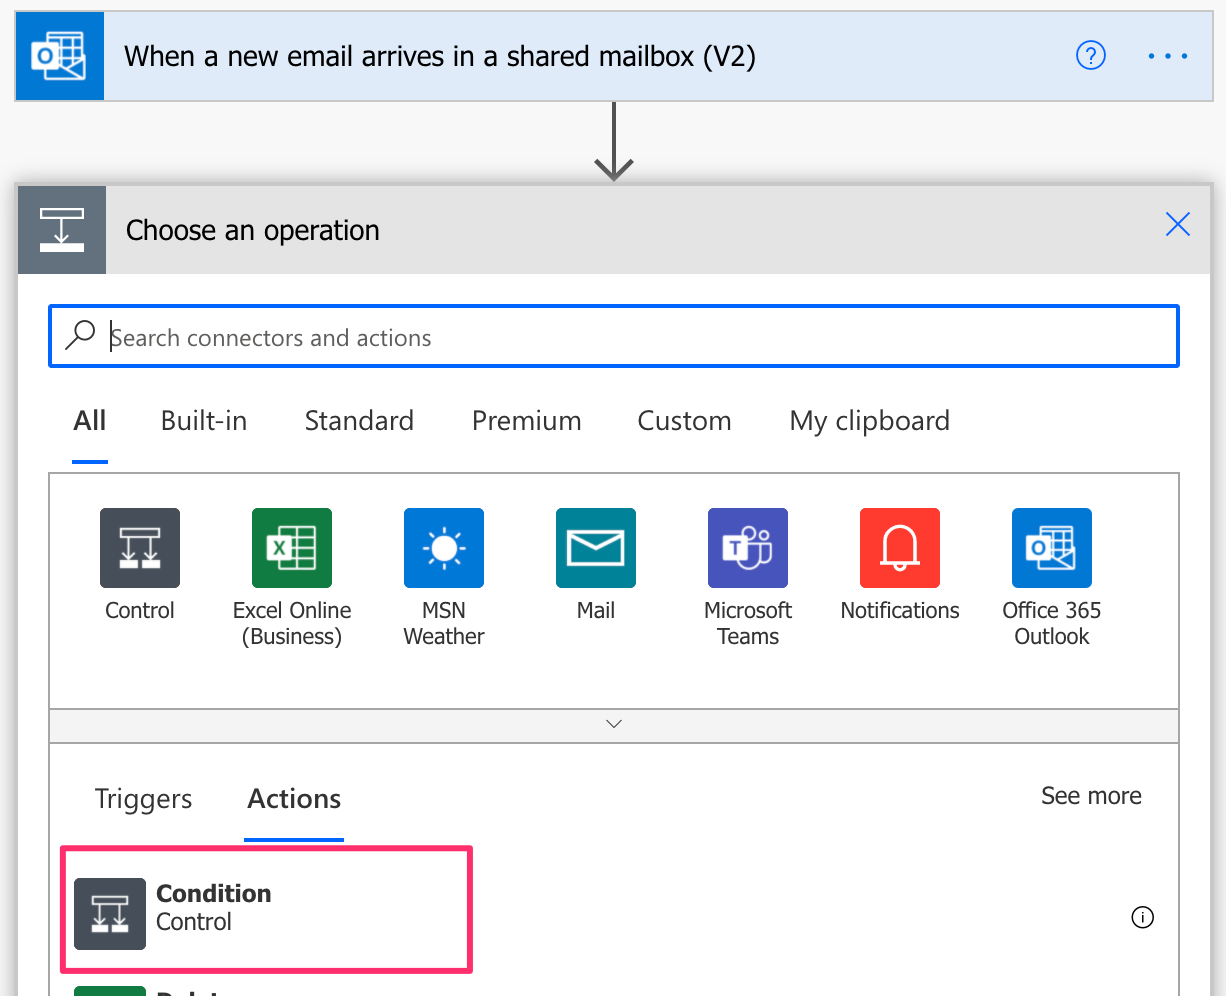The width and height of the screenshot is (1226, 996).
Task: Choose the Office 365 Outlook connector
Action: (1052, 548)
